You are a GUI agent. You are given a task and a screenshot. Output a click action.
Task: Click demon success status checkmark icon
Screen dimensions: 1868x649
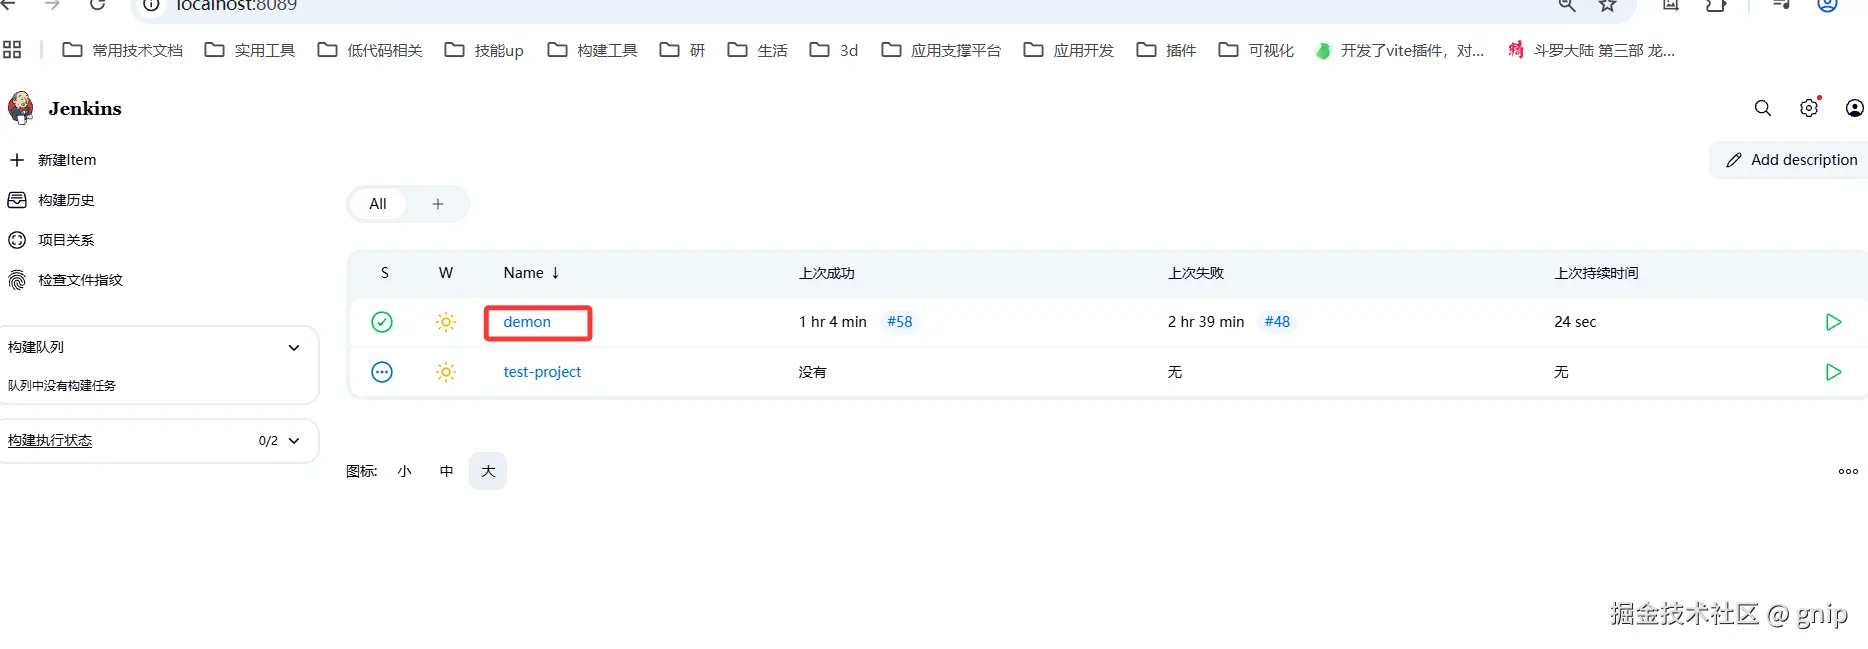[x=382, y=322]
